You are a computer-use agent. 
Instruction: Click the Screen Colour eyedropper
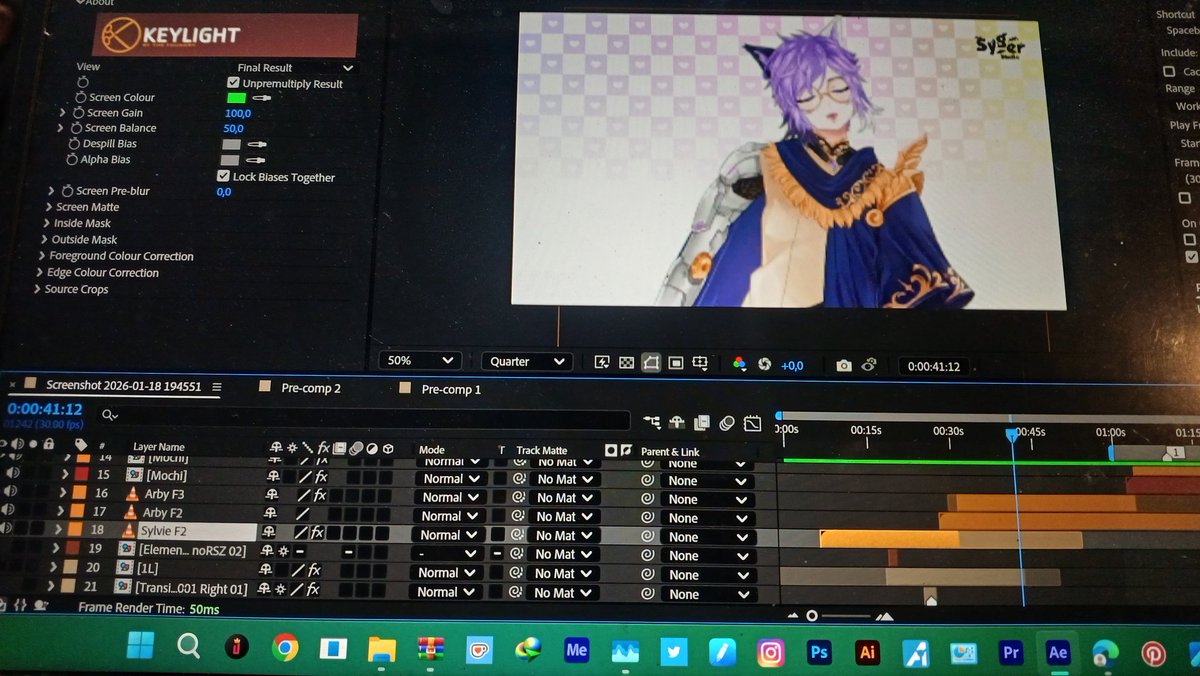tap(261, 98)
